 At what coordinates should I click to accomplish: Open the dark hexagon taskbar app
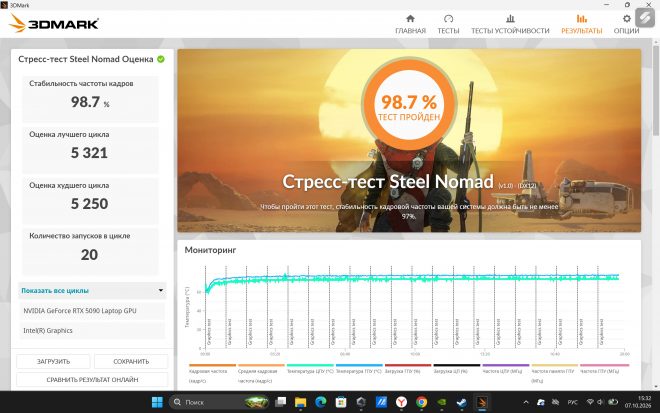point(361,402)
